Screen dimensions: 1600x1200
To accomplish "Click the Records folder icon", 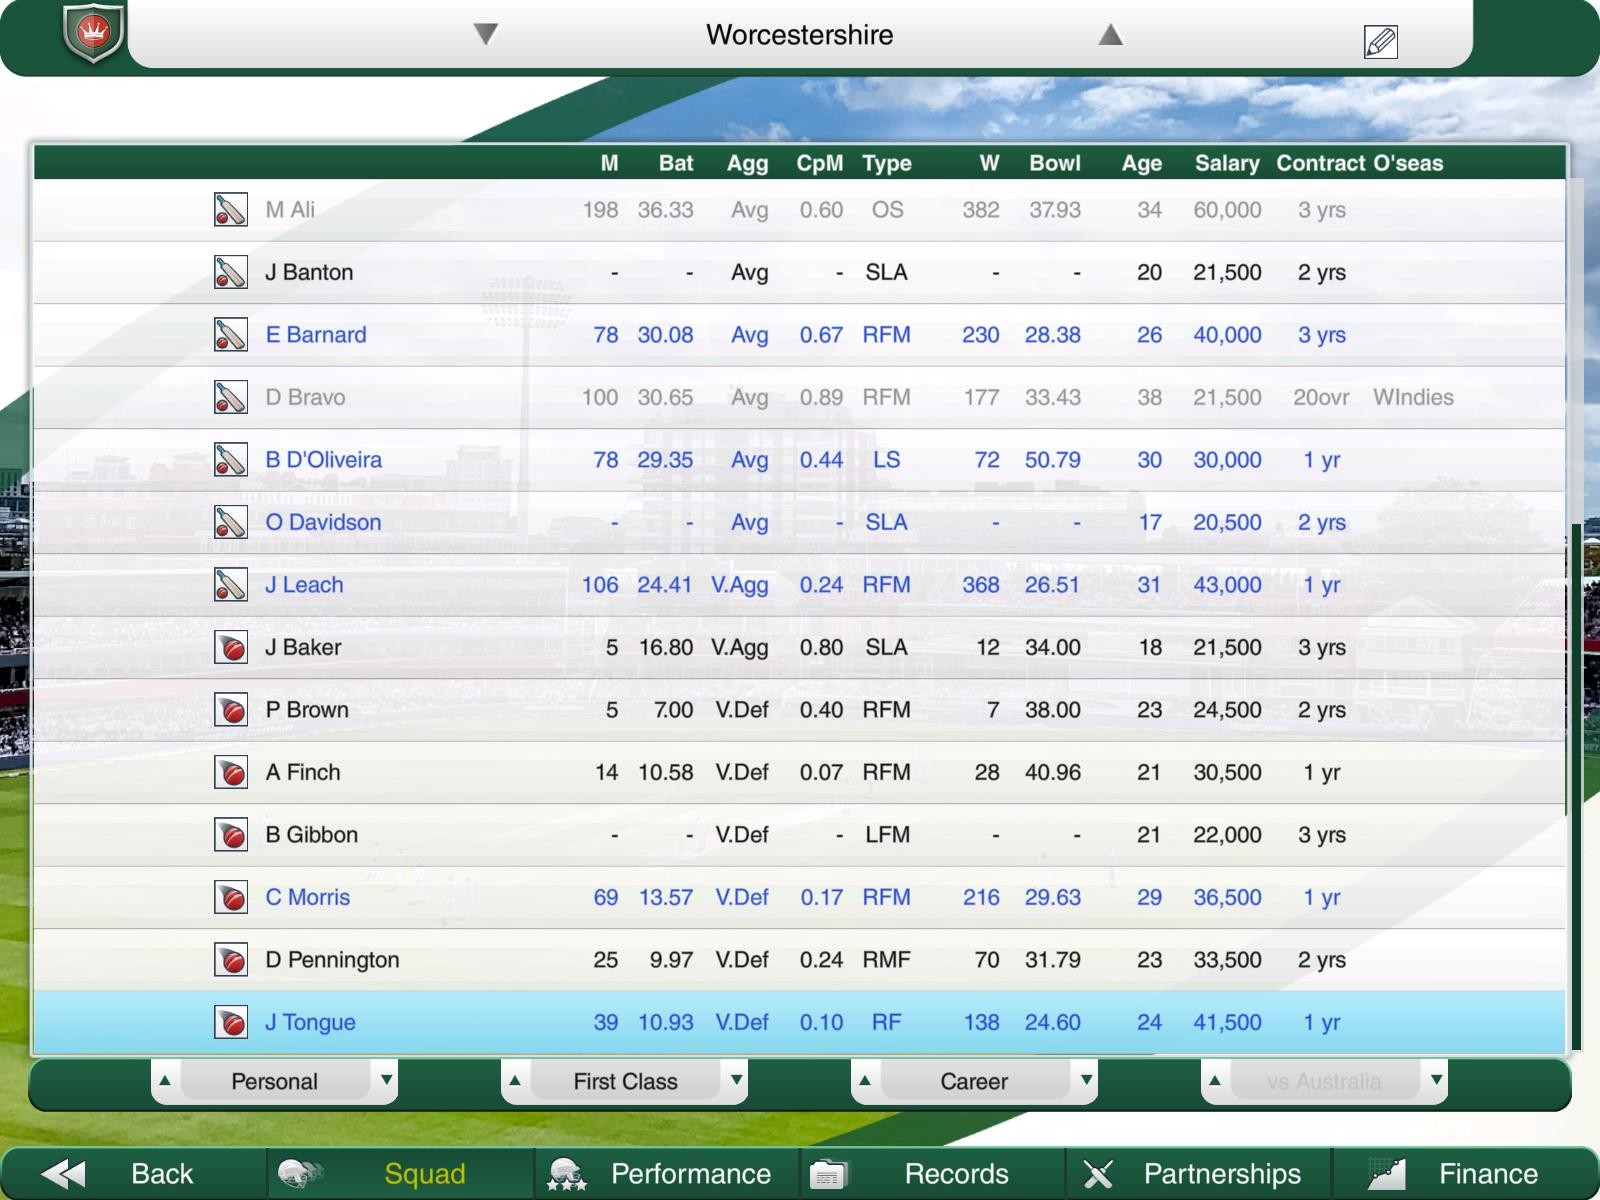I will 829,1174.
